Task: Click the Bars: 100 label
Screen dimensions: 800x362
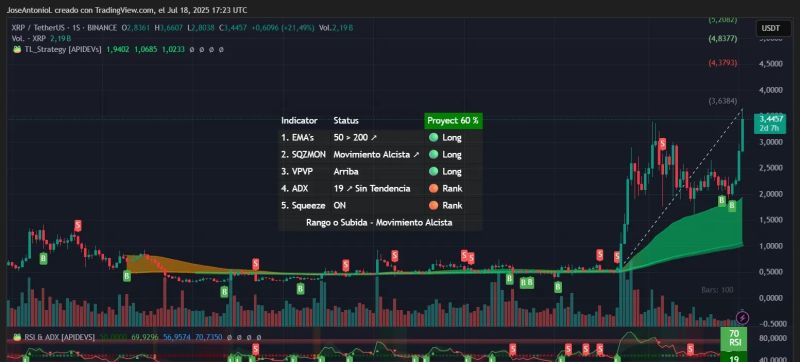Action: 717,290
